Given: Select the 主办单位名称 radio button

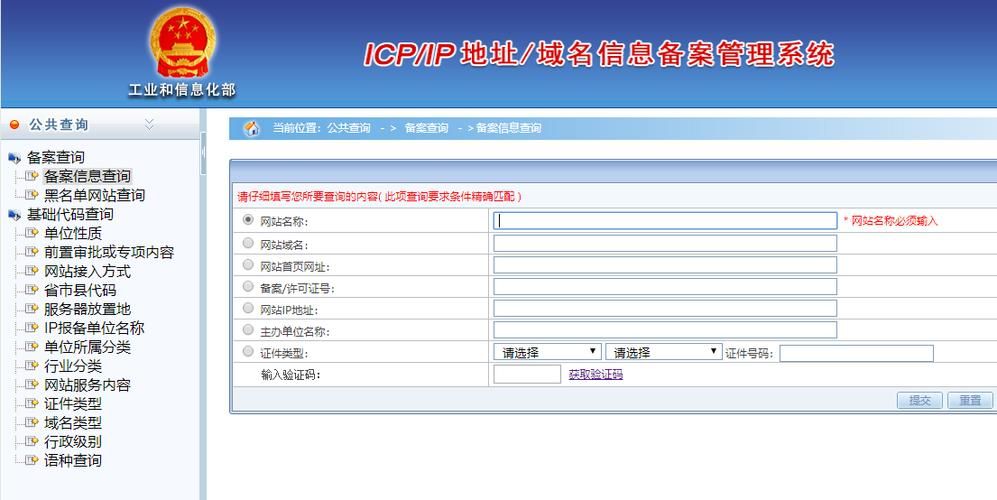Looking at the screenshot, I should [x=248, y=330].
